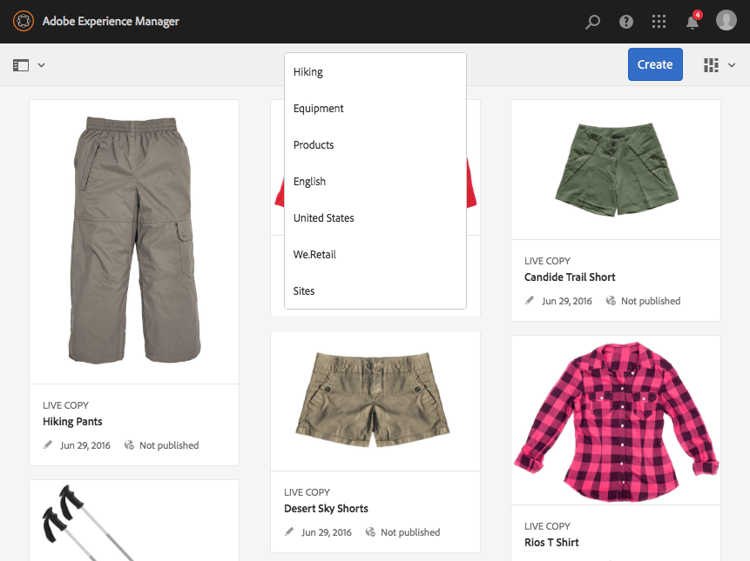
Task: Click LIVE COPY label on Rios T Shirt card
Action: 547,527
